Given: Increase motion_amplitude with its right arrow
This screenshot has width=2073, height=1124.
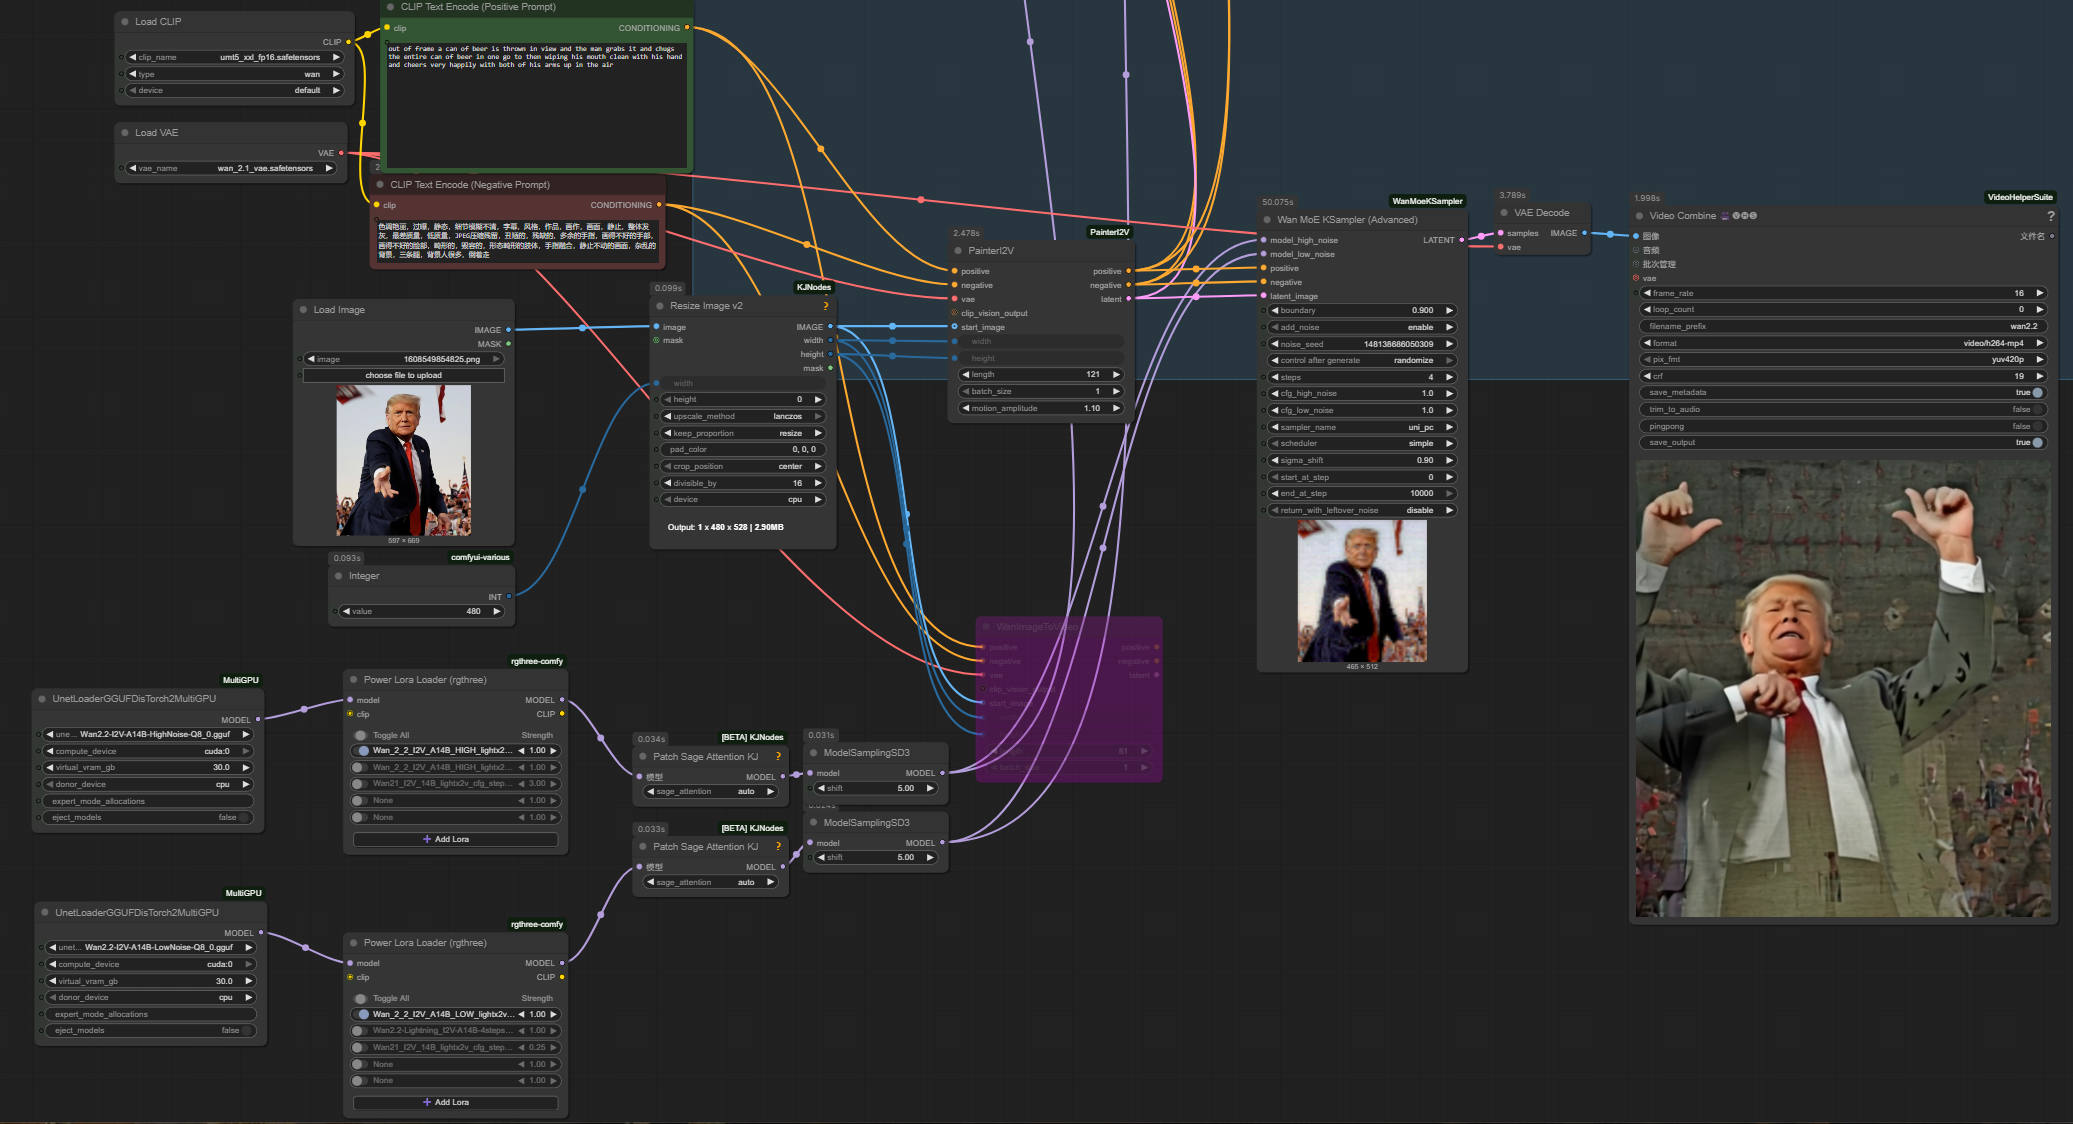Looking at the screenshot, I should click(1116, 408).
